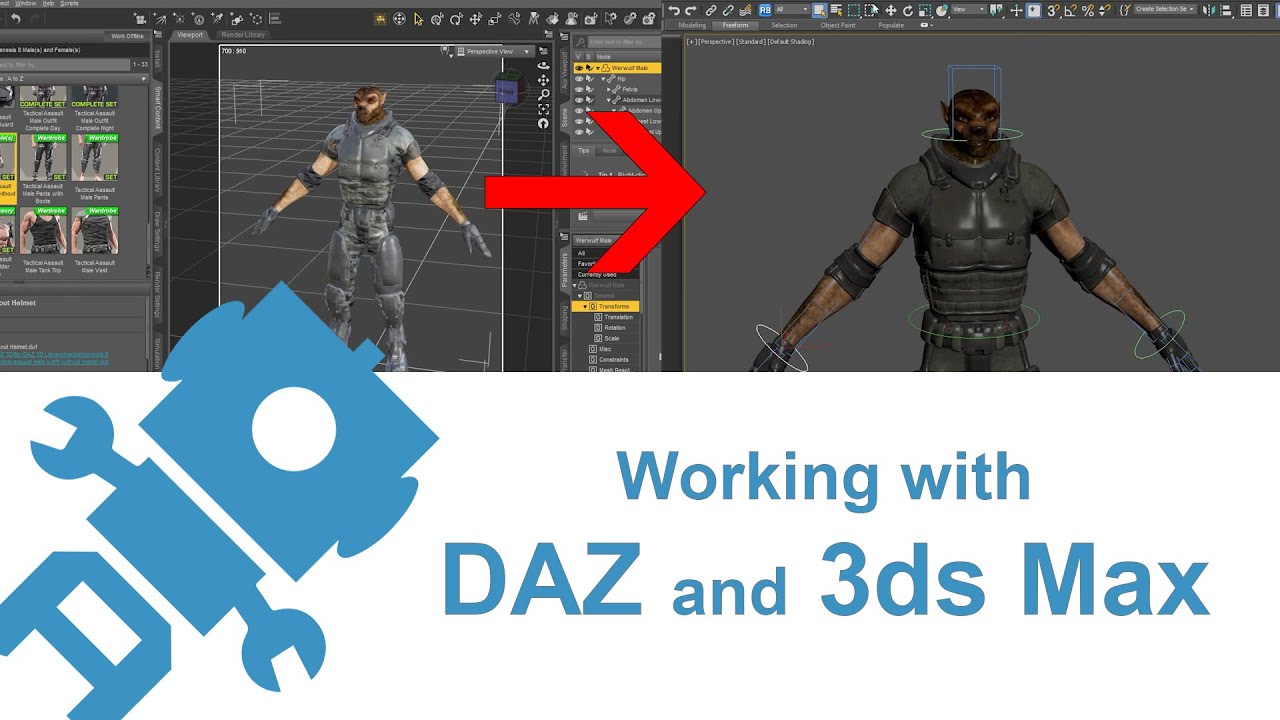Choose 3ds Max Select and Rotate tool
This screenshot has height=720, width=1280.
[908, 10]
